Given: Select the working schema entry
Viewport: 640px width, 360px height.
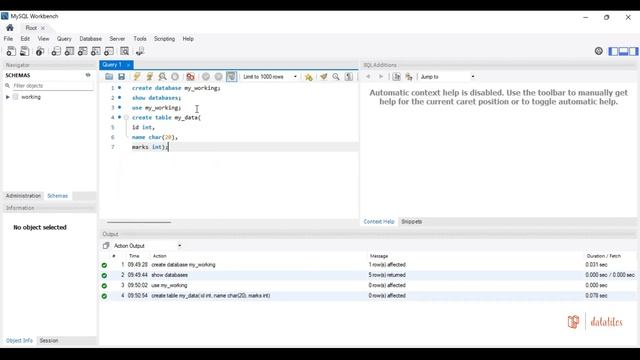Looking at the screenshot, I should click(31, 97).
